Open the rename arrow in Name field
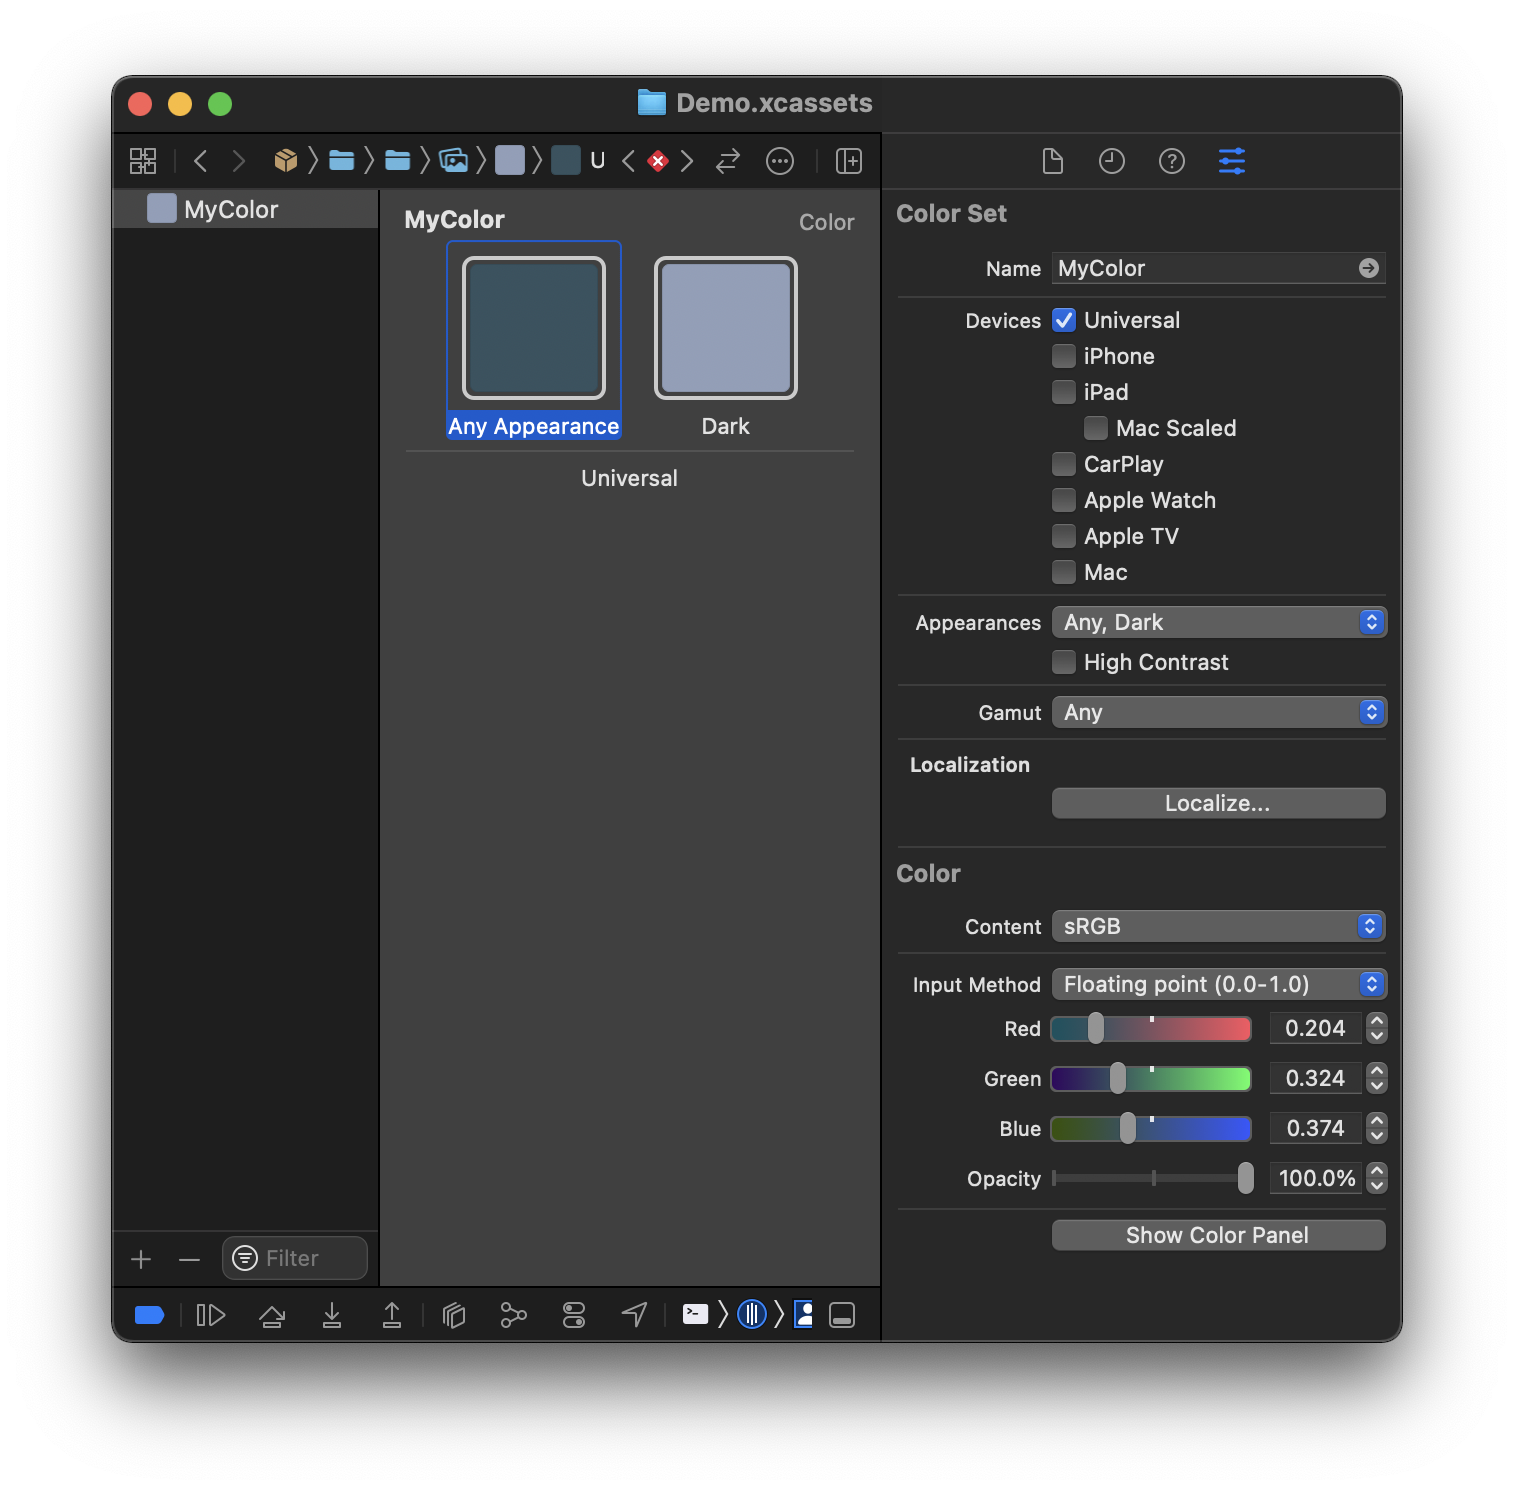This screenshot has height=1490, width=1514. (1369, 268)
